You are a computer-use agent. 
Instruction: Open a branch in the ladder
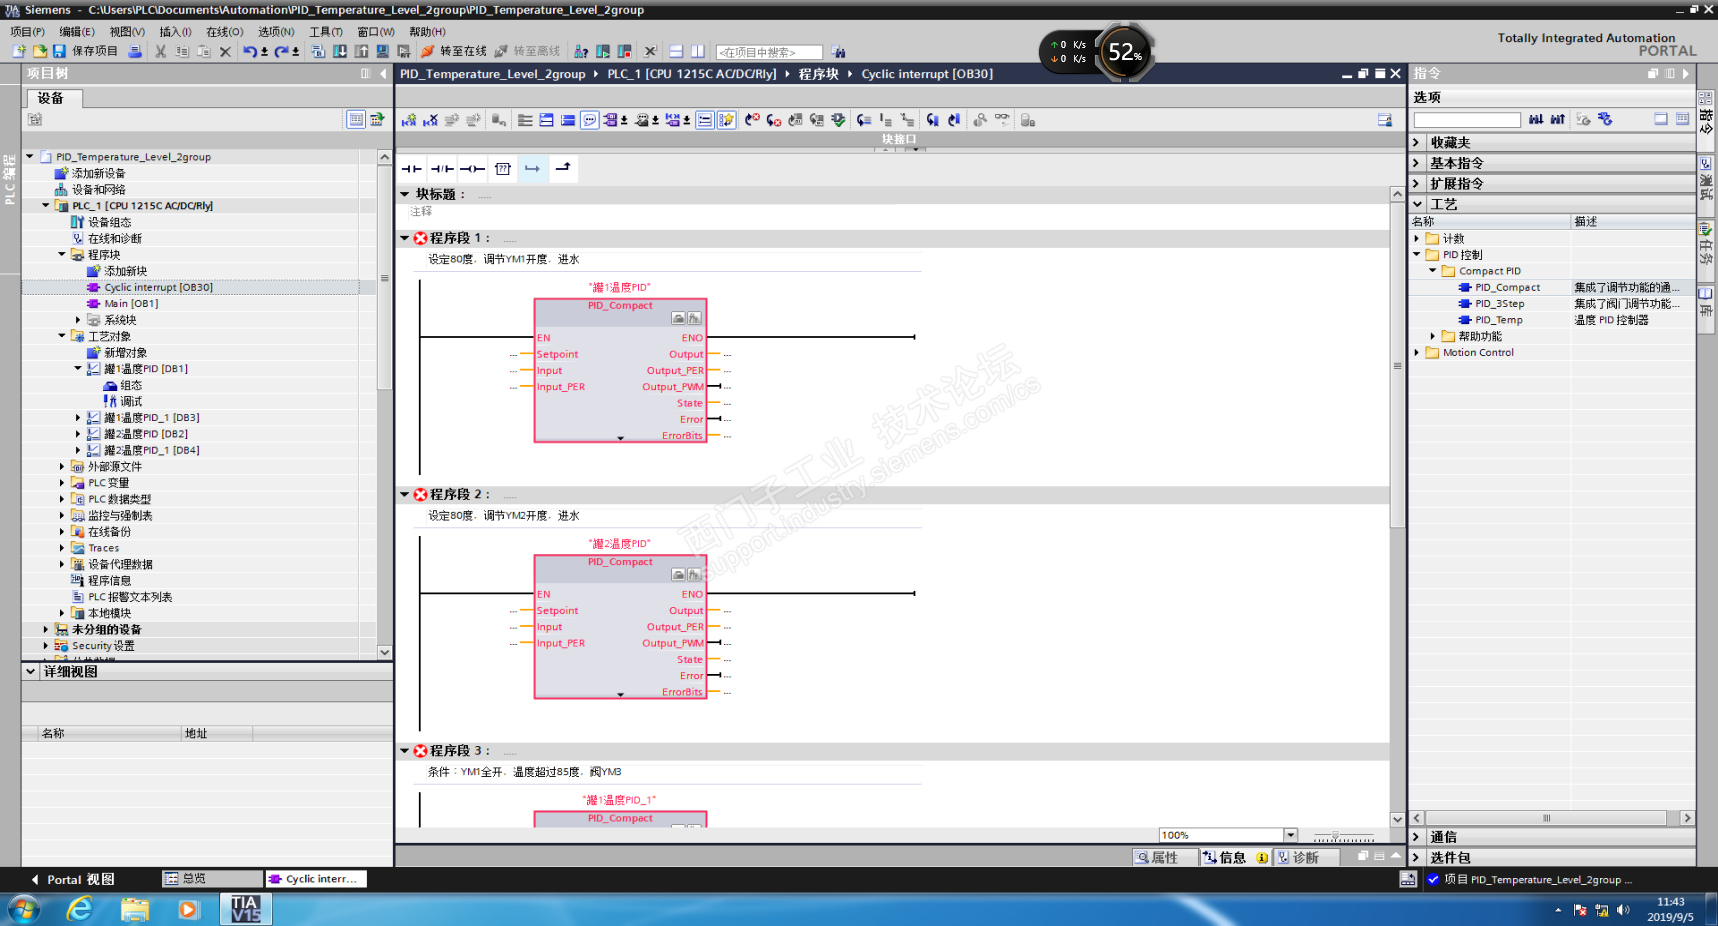[x=533, y=169]
